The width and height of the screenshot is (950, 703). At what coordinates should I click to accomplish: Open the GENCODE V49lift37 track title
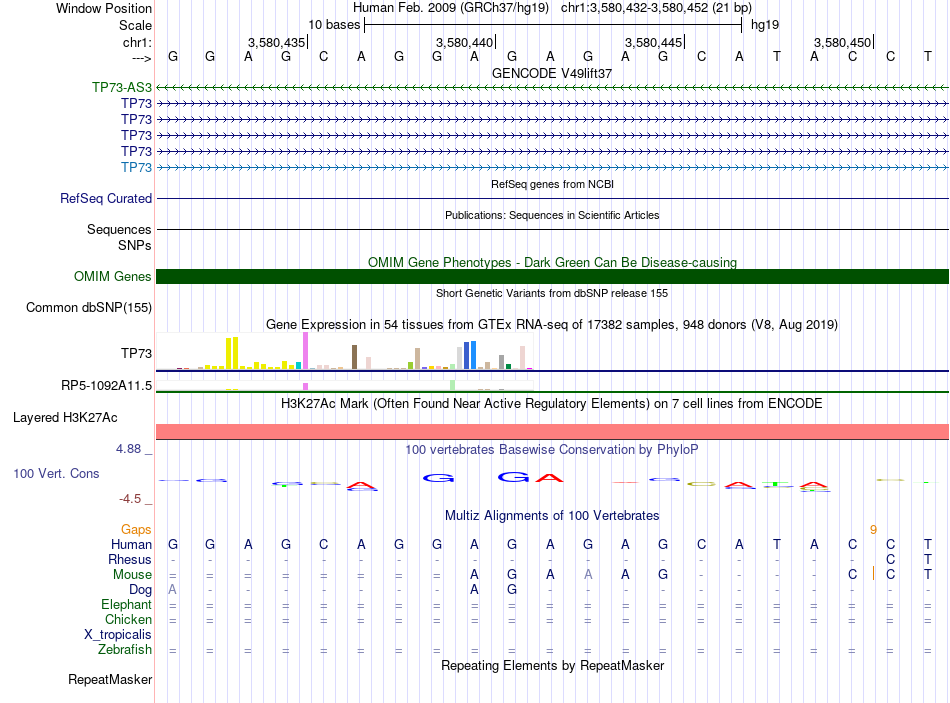tap(552, 73)
